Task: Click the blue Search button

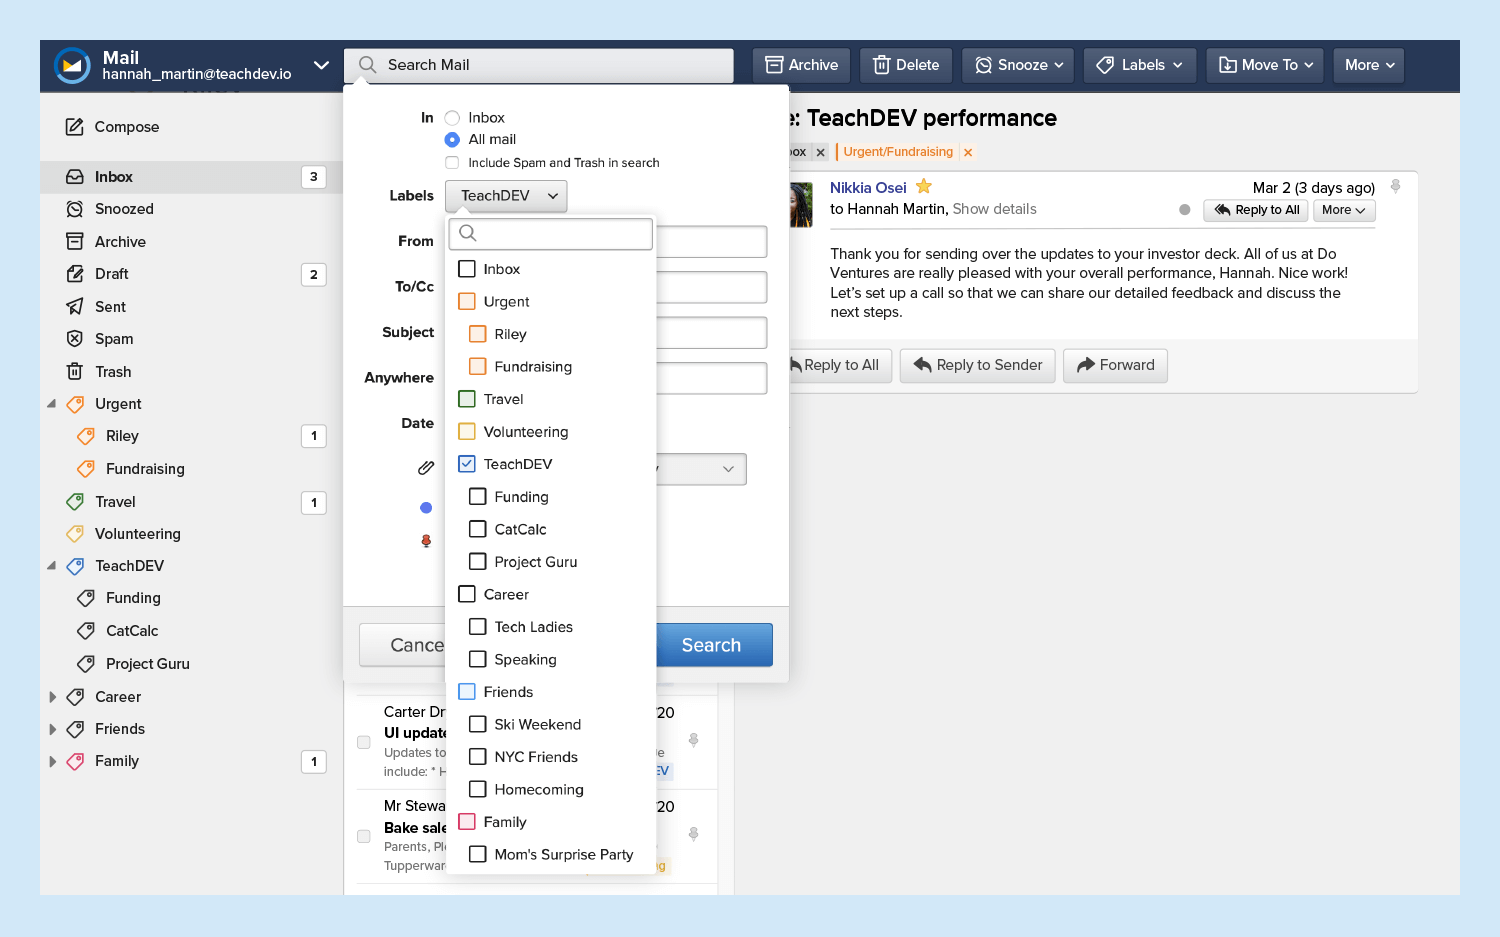Action: tap(713, 645)
